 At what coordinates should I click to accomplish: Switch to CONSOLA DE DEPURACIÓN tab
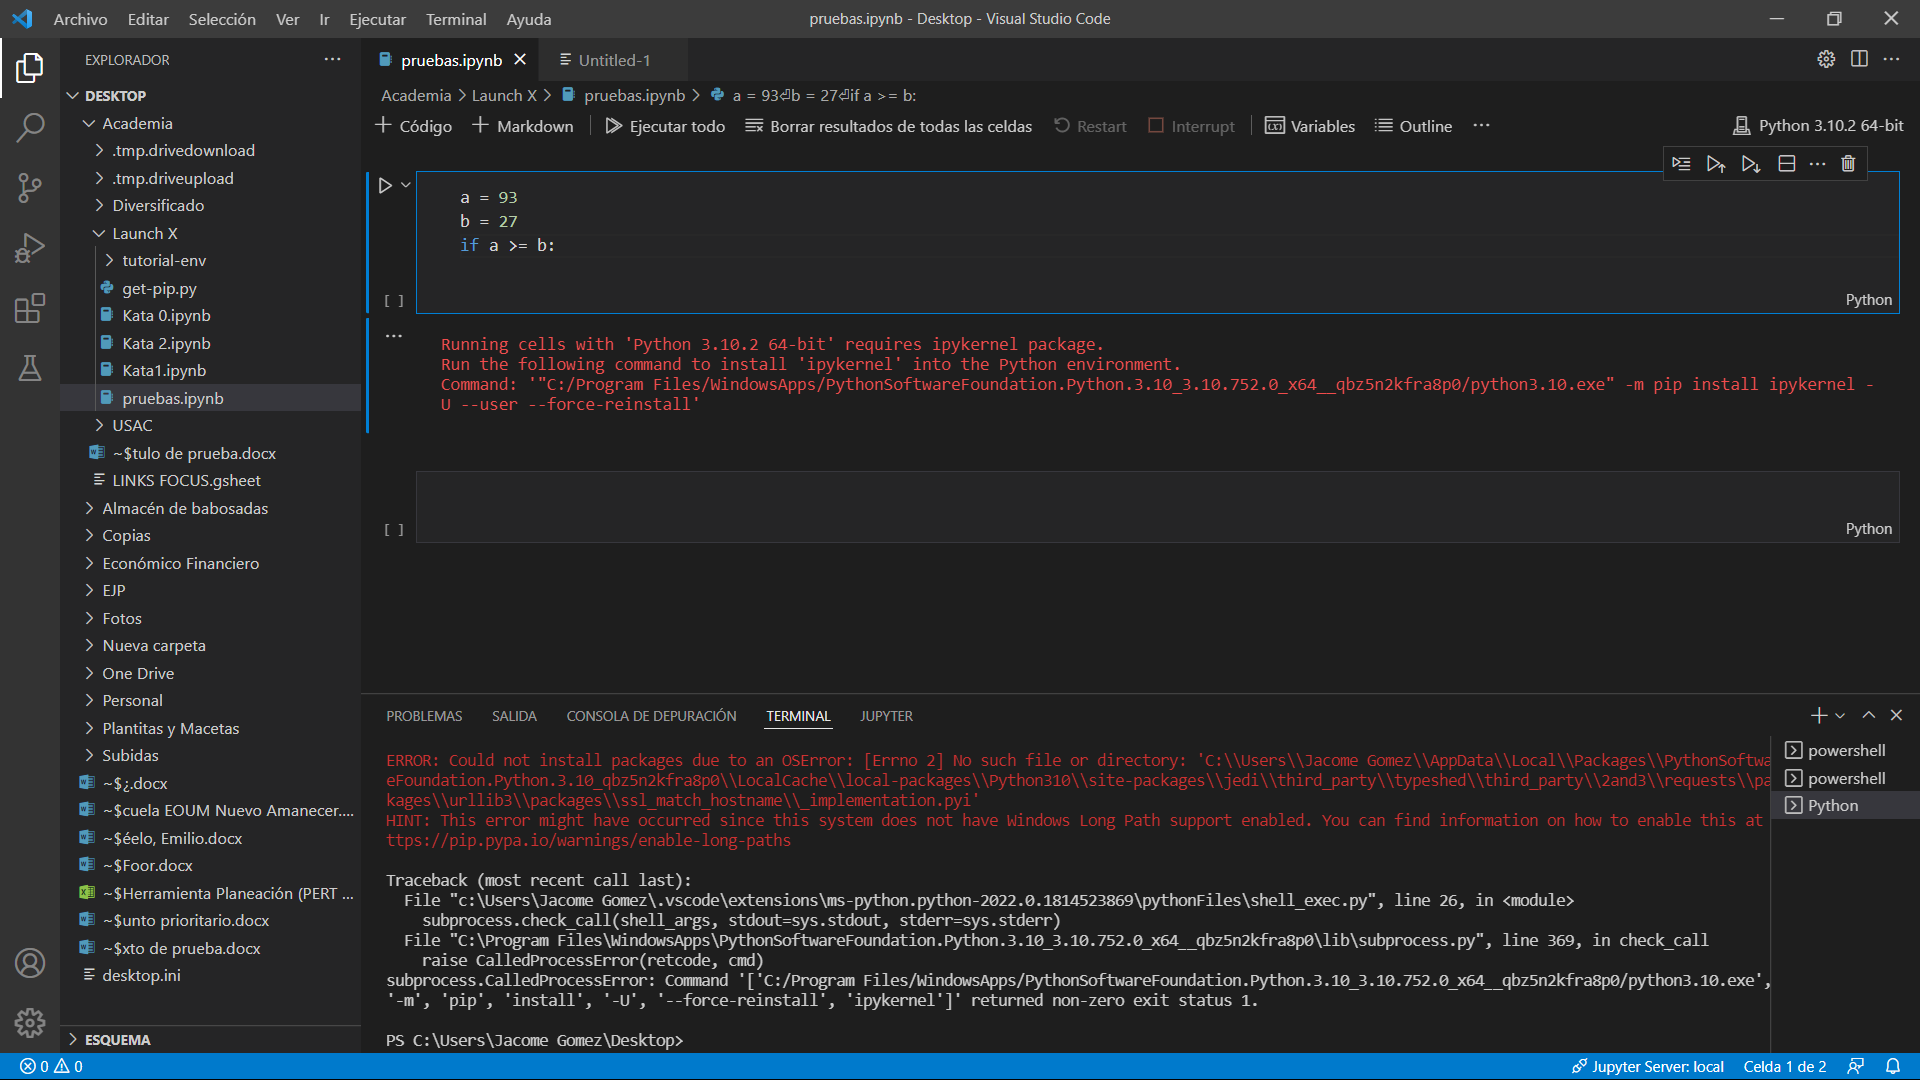point(651,716)
